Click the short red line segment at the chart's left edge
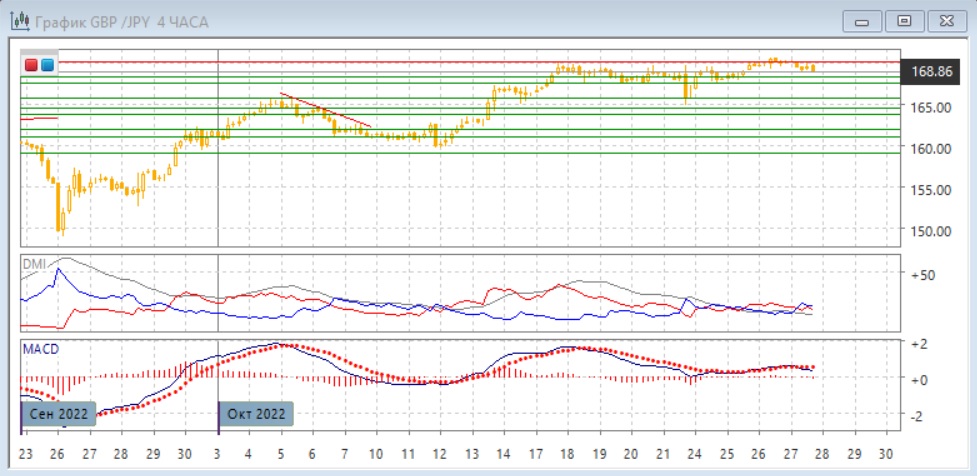The width and height of the screenshot is (977, 476). pyautogui.click(x=40, y=118)
